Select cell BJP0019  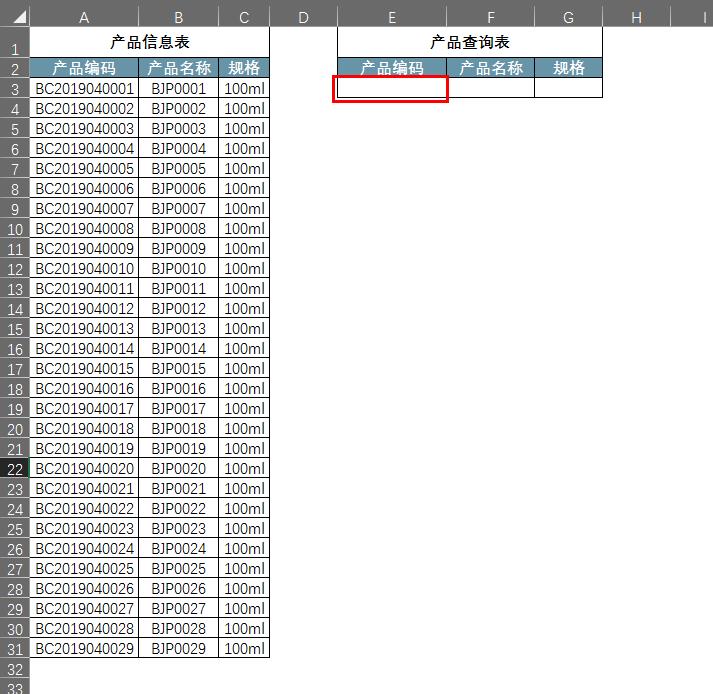(x=179, y=448)
